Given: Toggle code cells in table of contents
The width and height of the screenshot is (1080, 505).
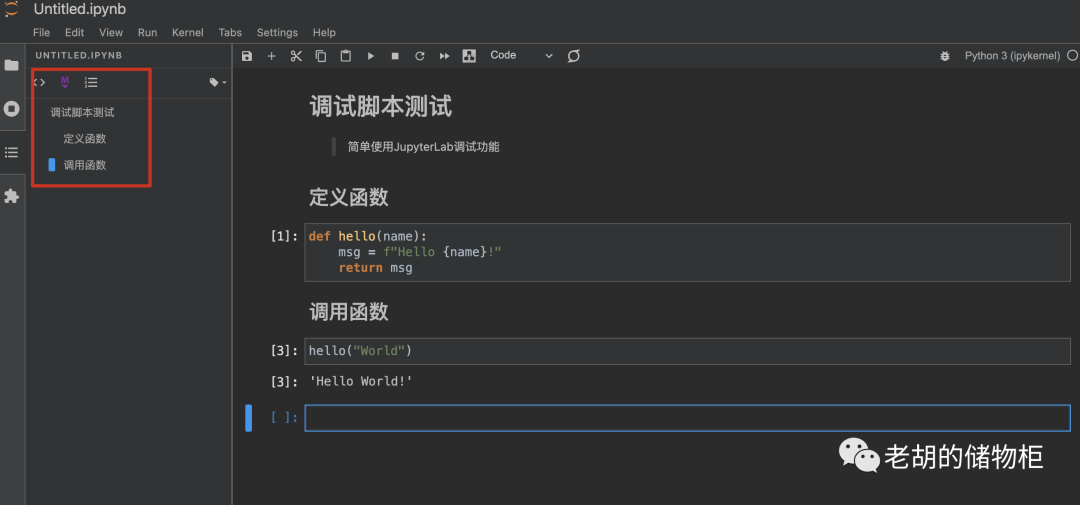Looking at the screenshot, I should click(40, 82).
